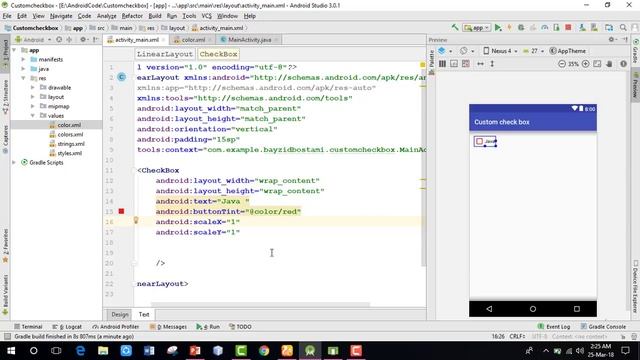The width and height of the screenshot is (640, 360).
Task: Collapse the values folder
Action: click(x=33, y=116)
